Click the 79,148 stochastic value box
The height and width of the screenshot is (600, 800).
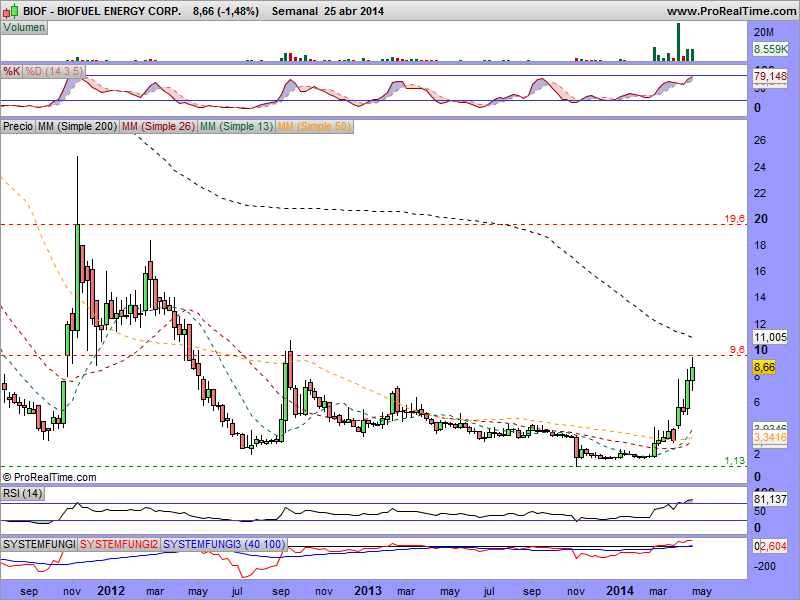coord(770,77)
